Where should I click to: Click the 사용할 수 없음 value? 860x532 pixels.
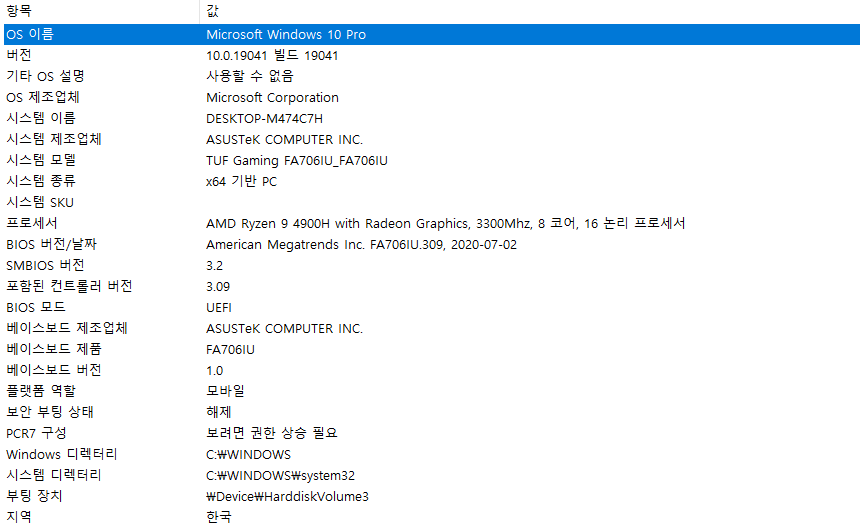(250, 76)
